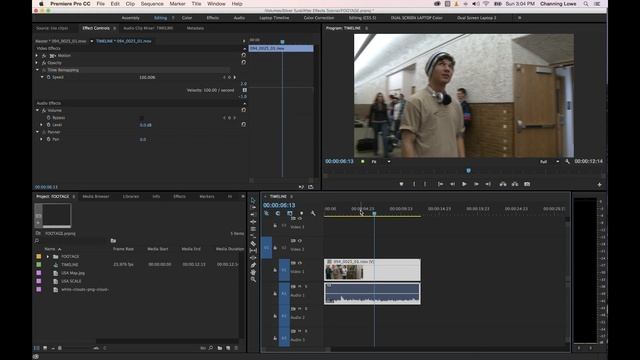The height and width of the screenshot is (360, 640).
Task: Select the audio clip on Audio 1 track
Action: click(372, 294)
